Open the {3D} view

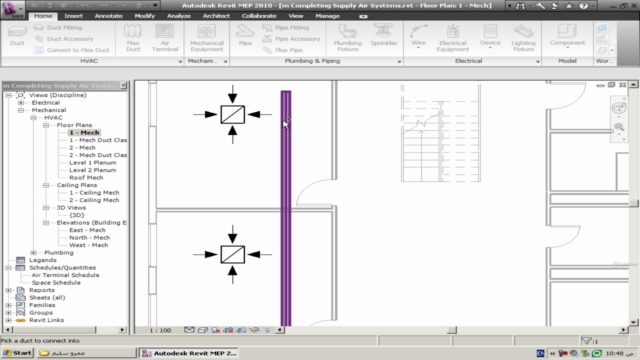point(77,215)
